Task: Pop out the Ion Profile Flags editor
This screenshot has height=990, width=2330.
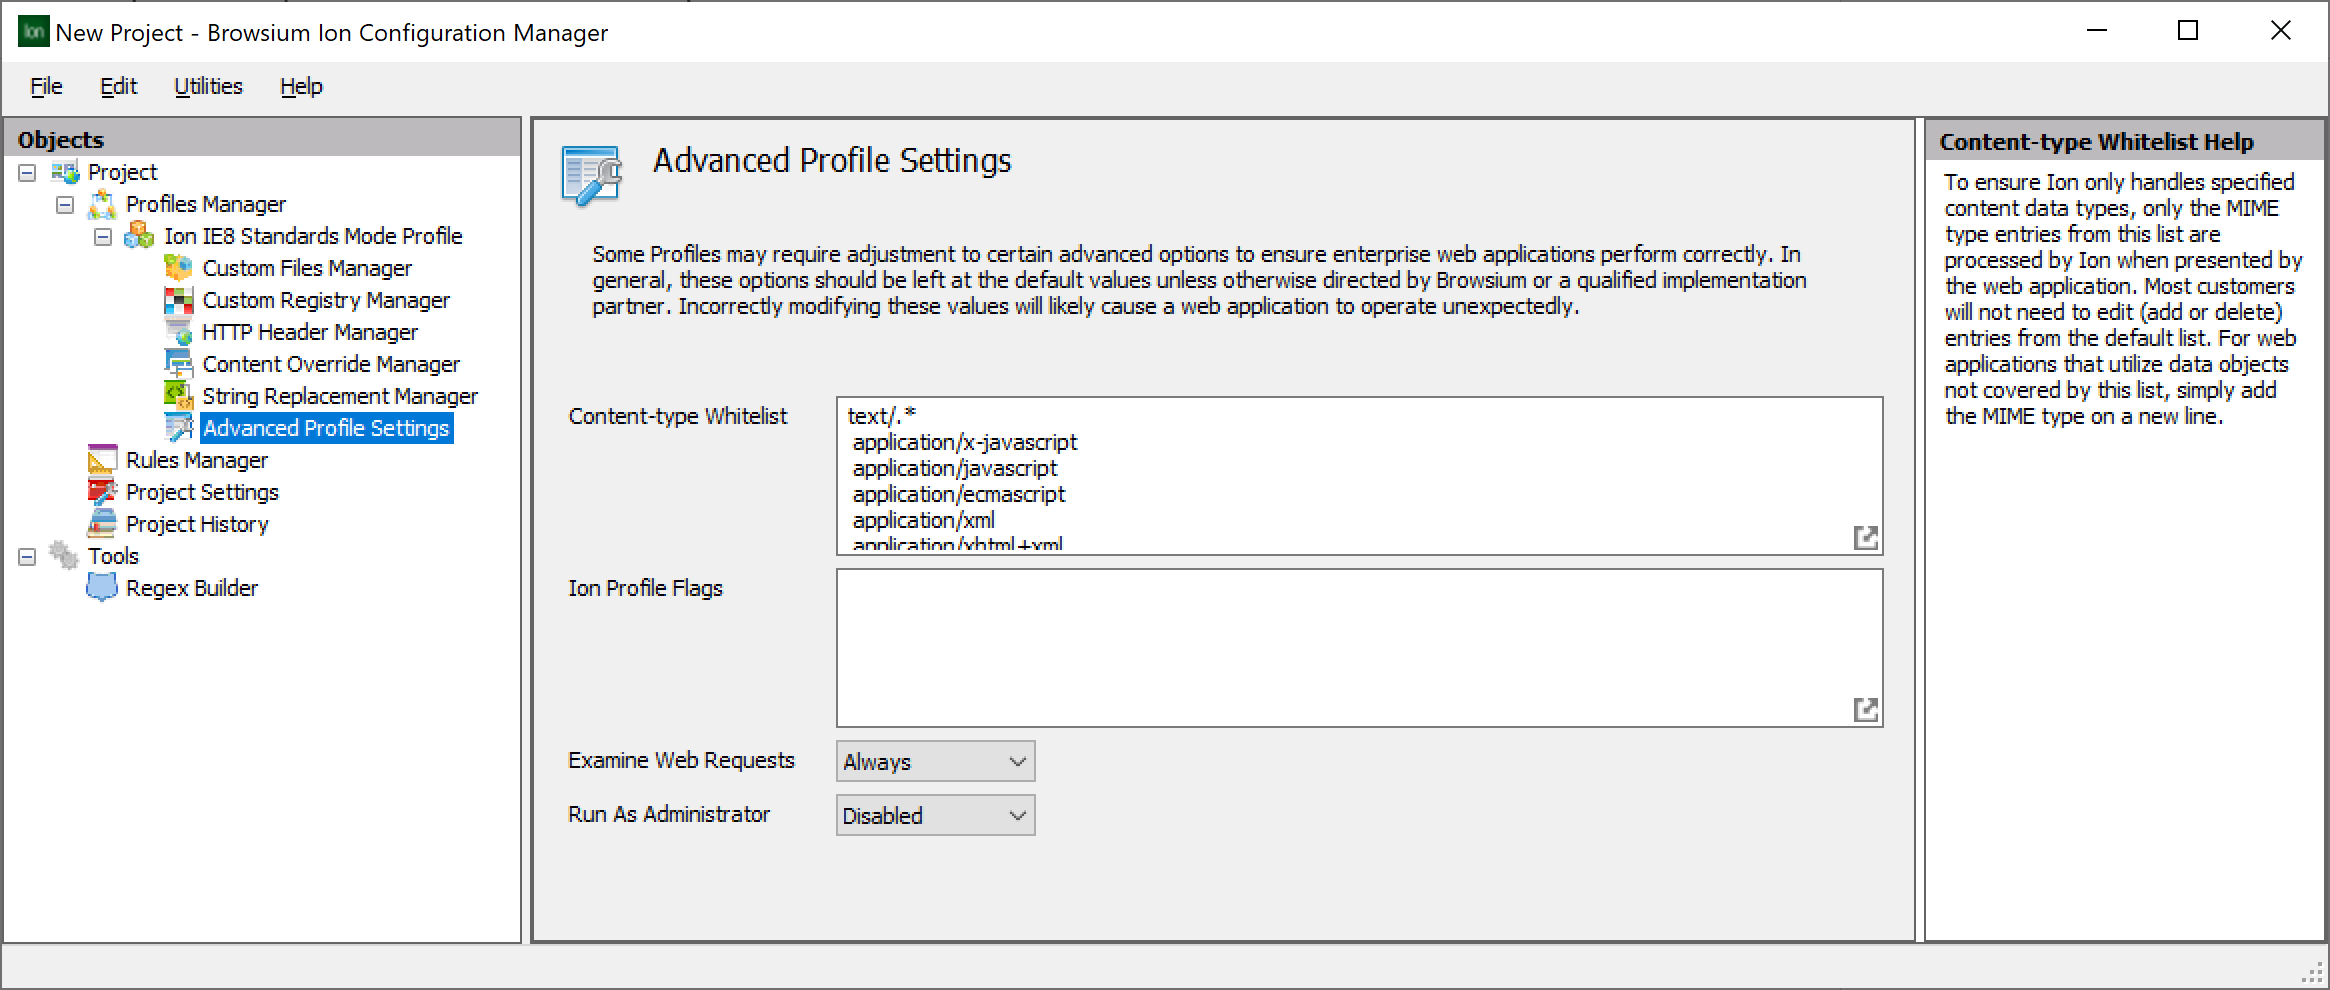Action: [1866, 709]
